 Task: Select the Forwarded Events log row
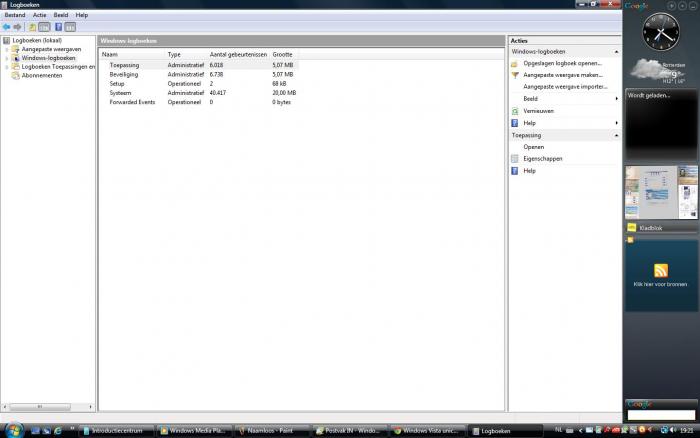[x=199, y=102]
